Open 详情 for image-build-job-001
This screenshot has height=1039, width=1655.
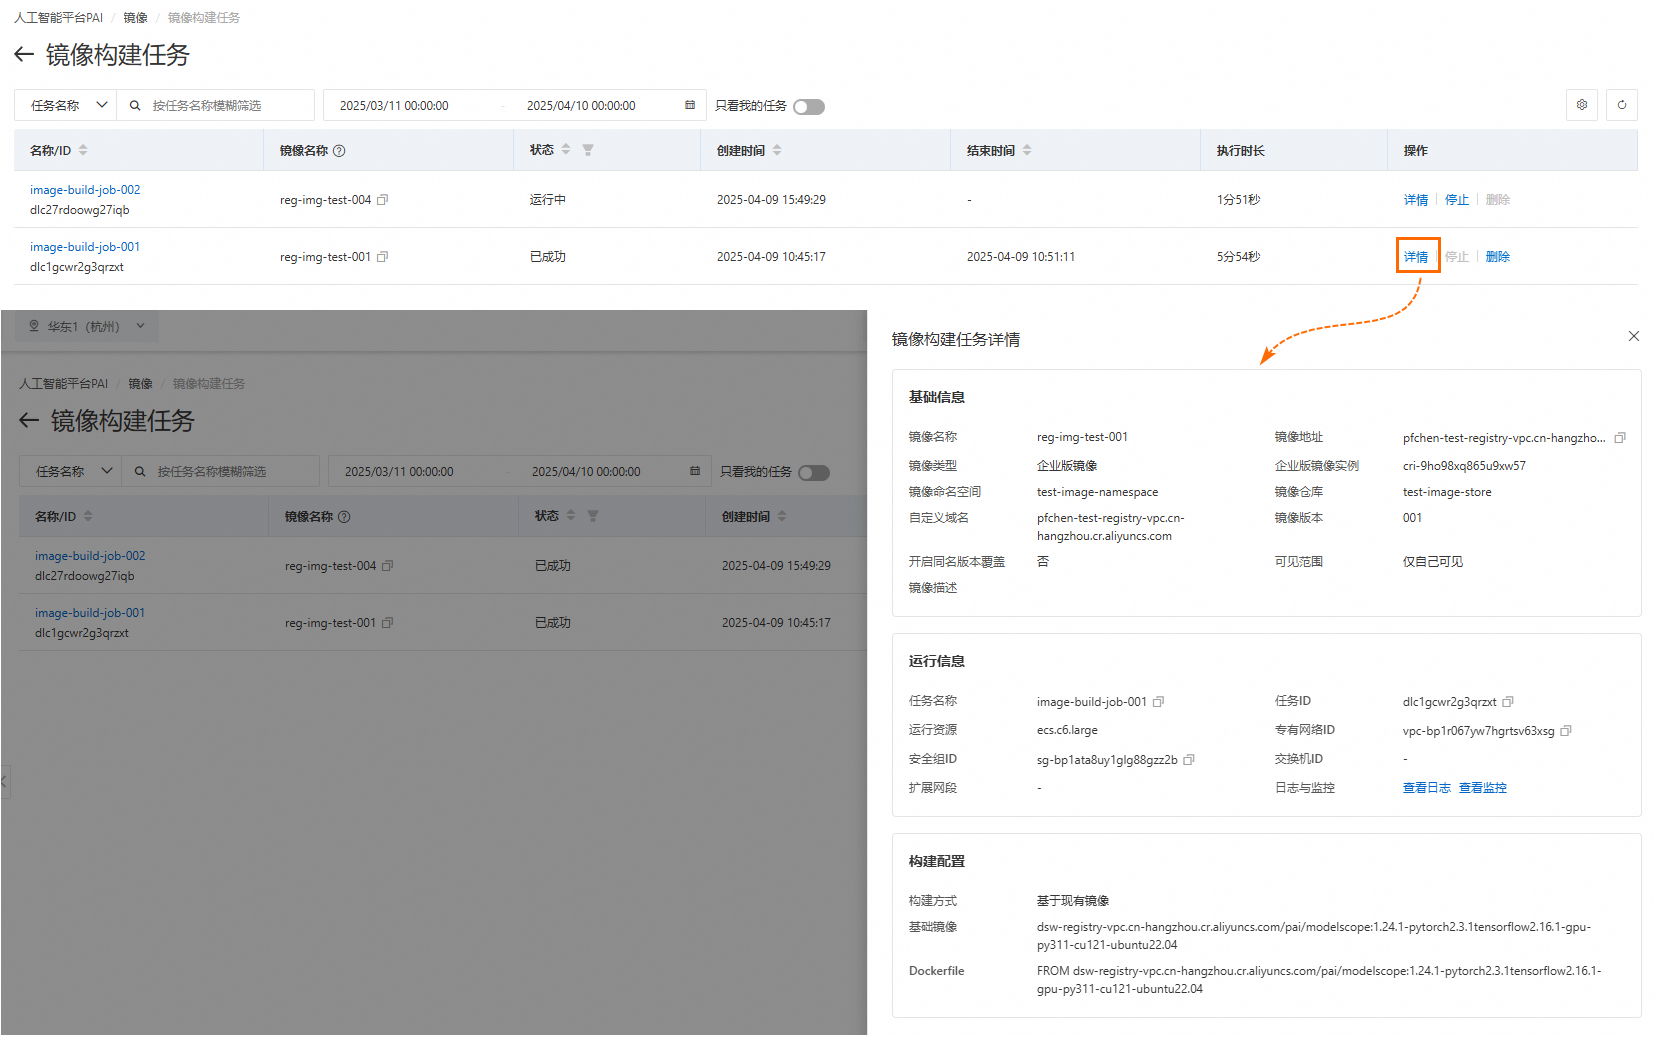[1415, 257]
